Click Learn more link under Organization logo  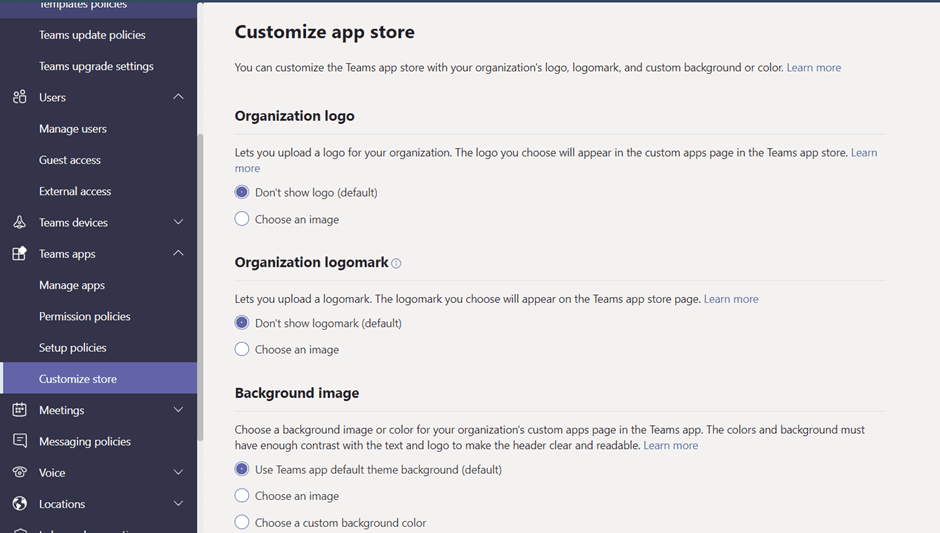(864, 153)
